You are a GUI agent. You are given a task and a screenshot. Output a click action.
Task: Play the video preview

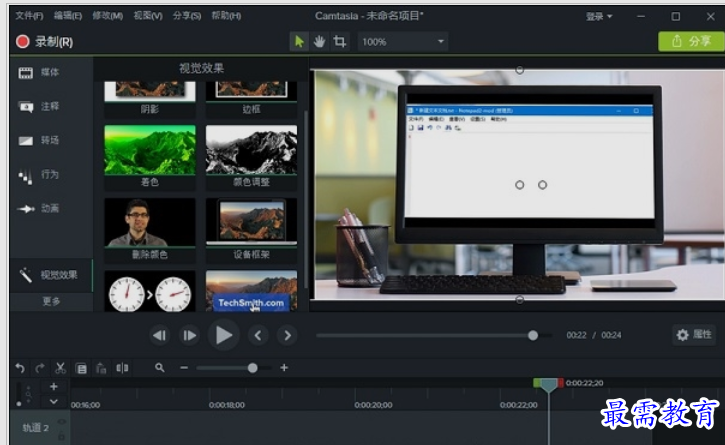pos(223,335)
